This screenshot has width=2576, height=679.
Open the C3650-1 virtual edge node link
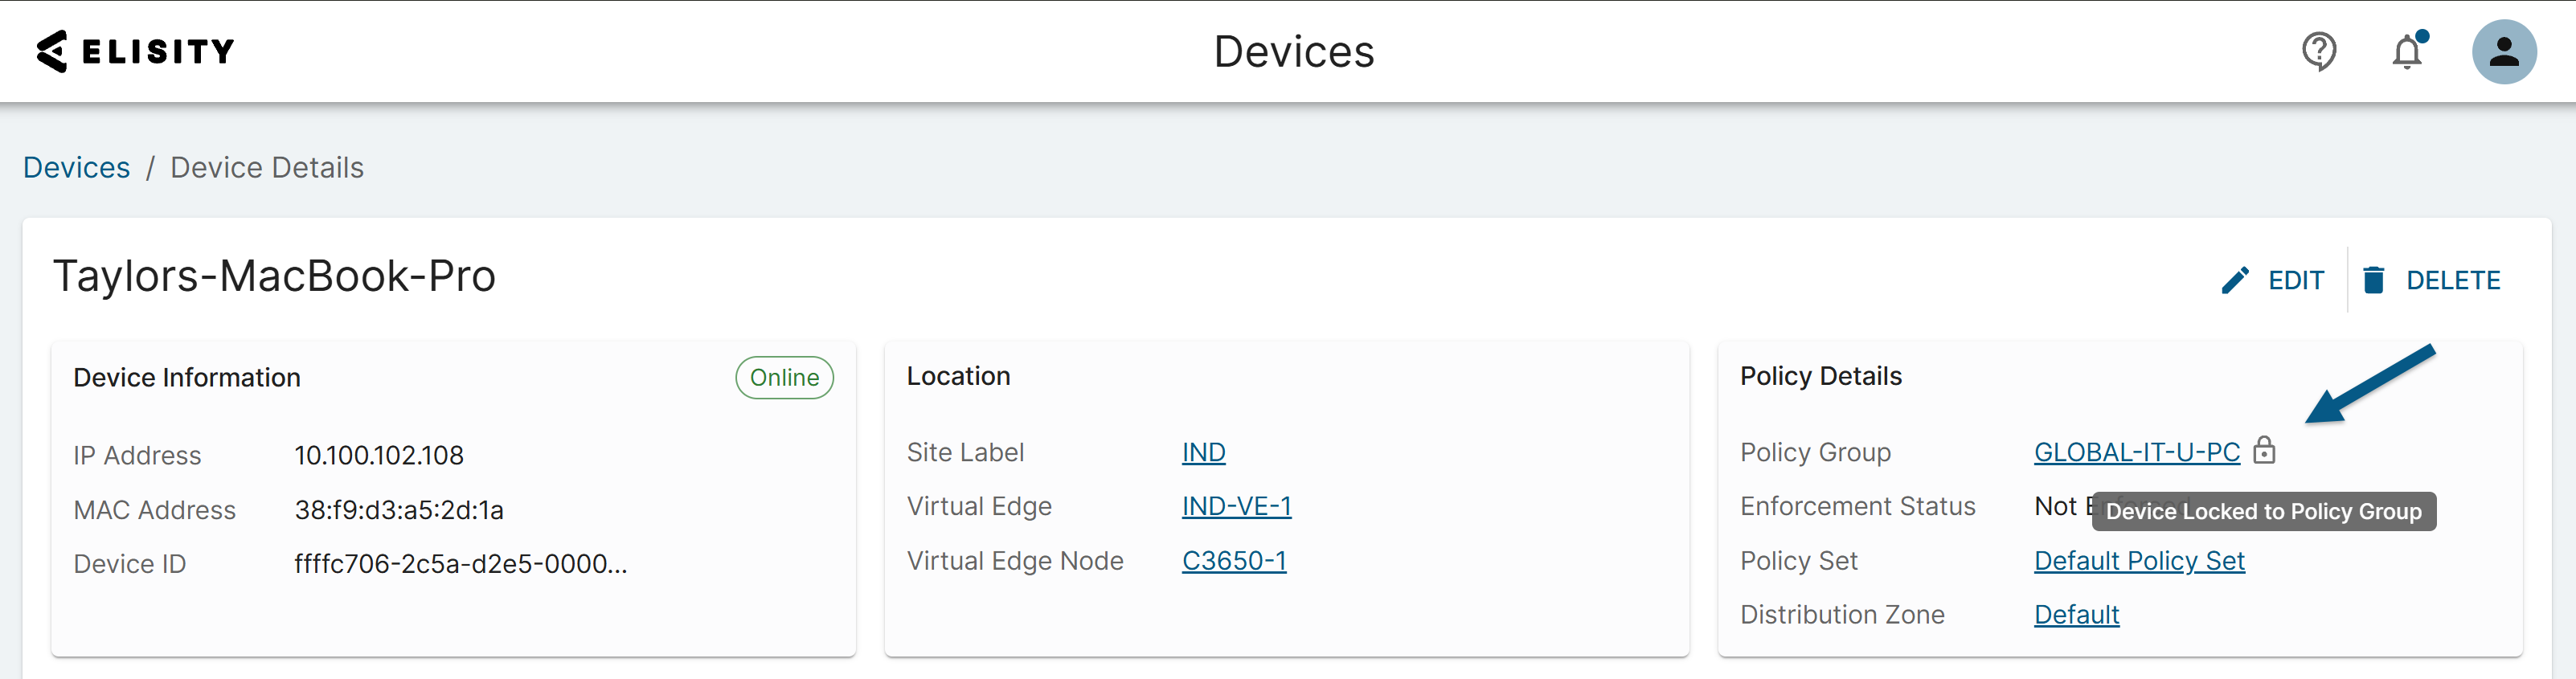[x=1234, y=561]
